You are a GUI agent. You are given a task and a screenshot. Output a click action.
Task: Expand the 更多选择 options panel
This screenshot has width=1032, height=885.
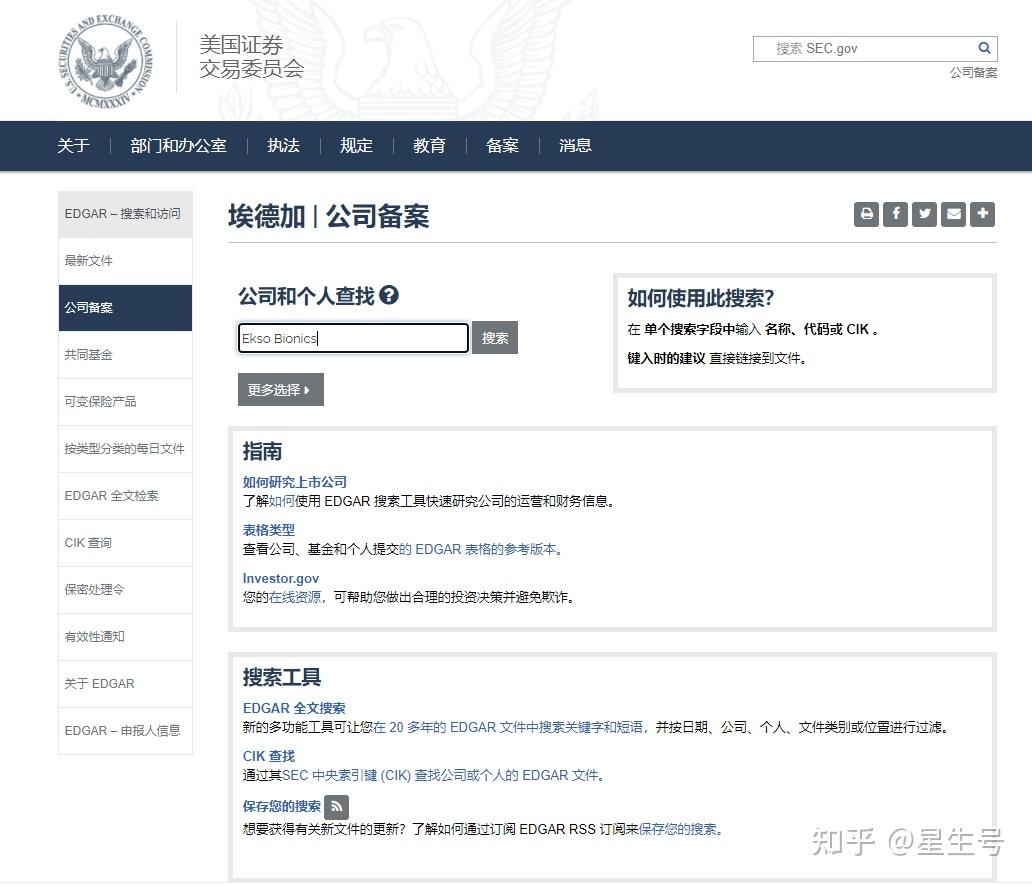pyautogui.click(x=280, y=389)
